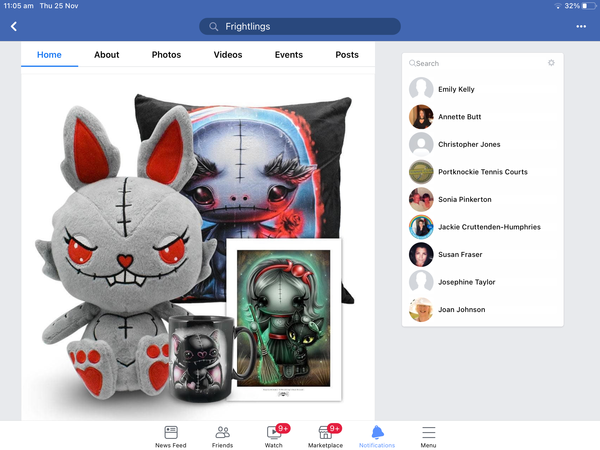This screenshot has width=600, height=450.
Task: Open the Watch icon
Action: 274,432
